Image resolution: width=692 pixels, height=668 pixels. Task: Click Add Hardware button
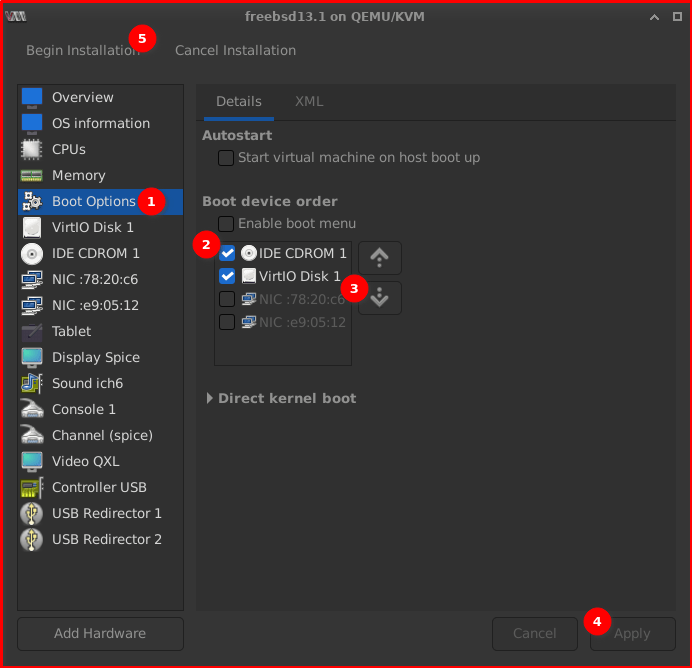click(100, 634)
